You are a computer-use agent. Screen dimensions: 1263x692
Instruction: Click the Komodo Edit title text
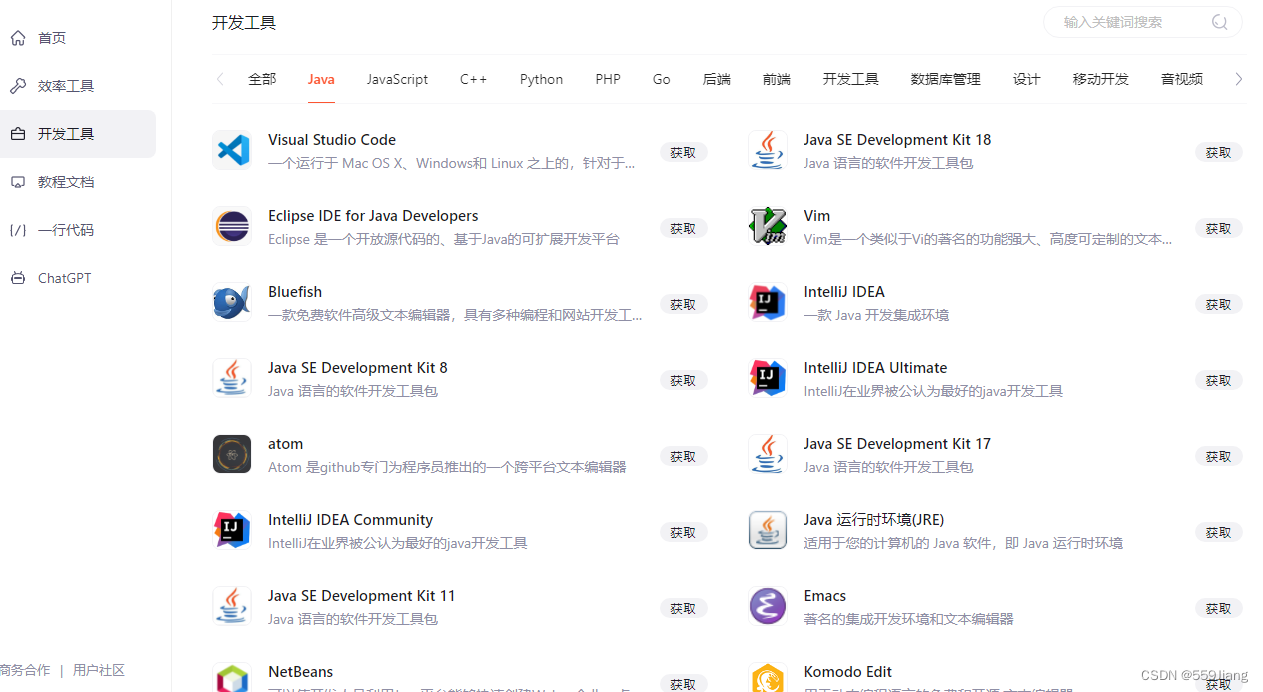click(x=847, y=672)
